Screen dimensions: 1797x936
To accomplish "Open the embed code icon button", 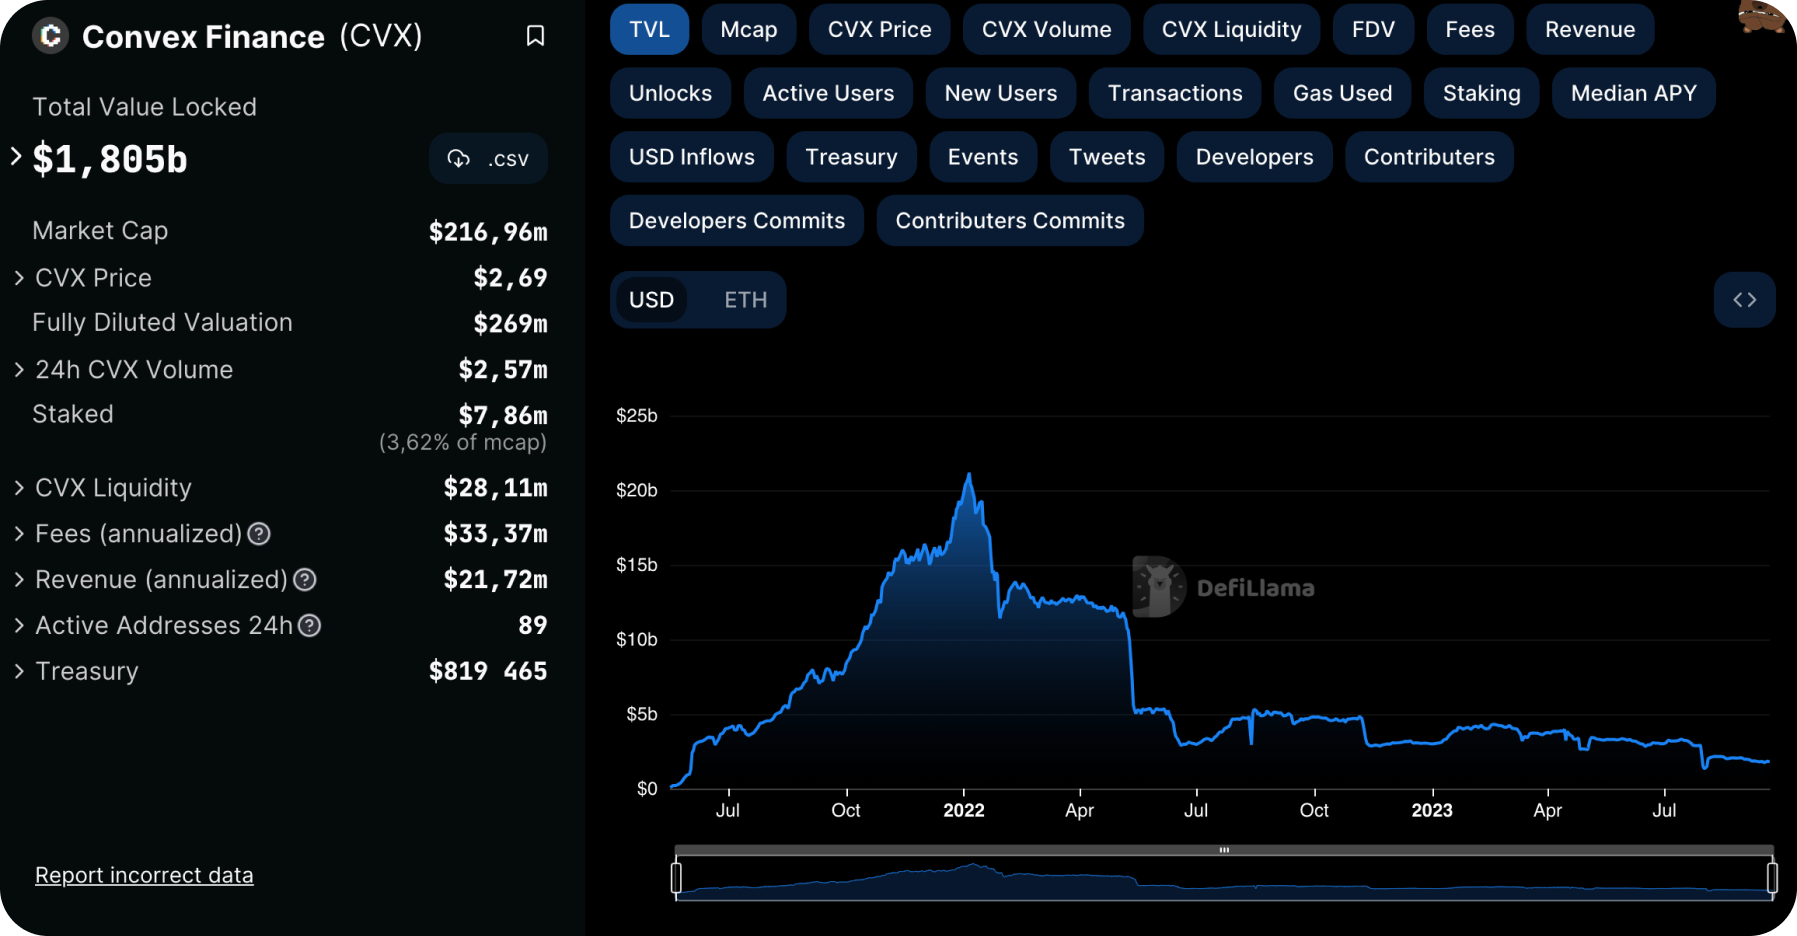I will pyautogui.click(x=1744, y=300).
